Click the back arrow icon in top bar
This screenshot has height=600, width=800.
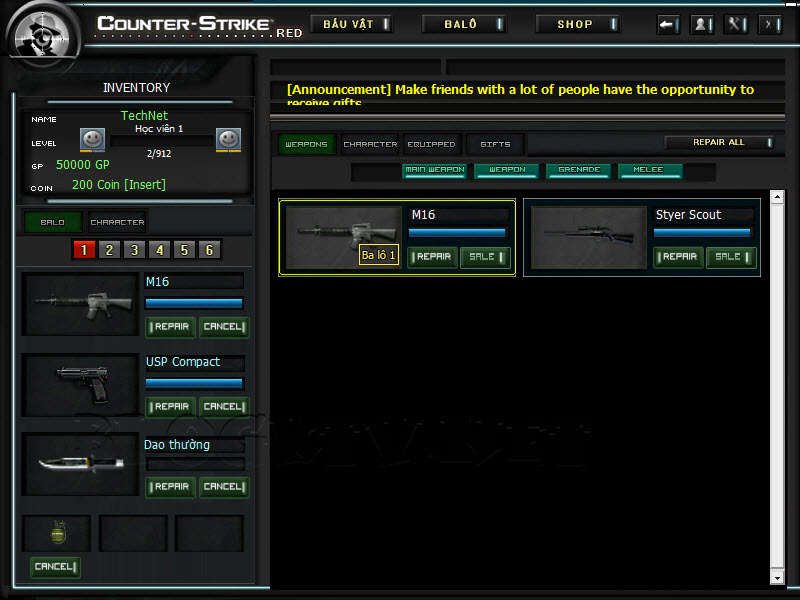pyautogui.click(x=668, y=24)
